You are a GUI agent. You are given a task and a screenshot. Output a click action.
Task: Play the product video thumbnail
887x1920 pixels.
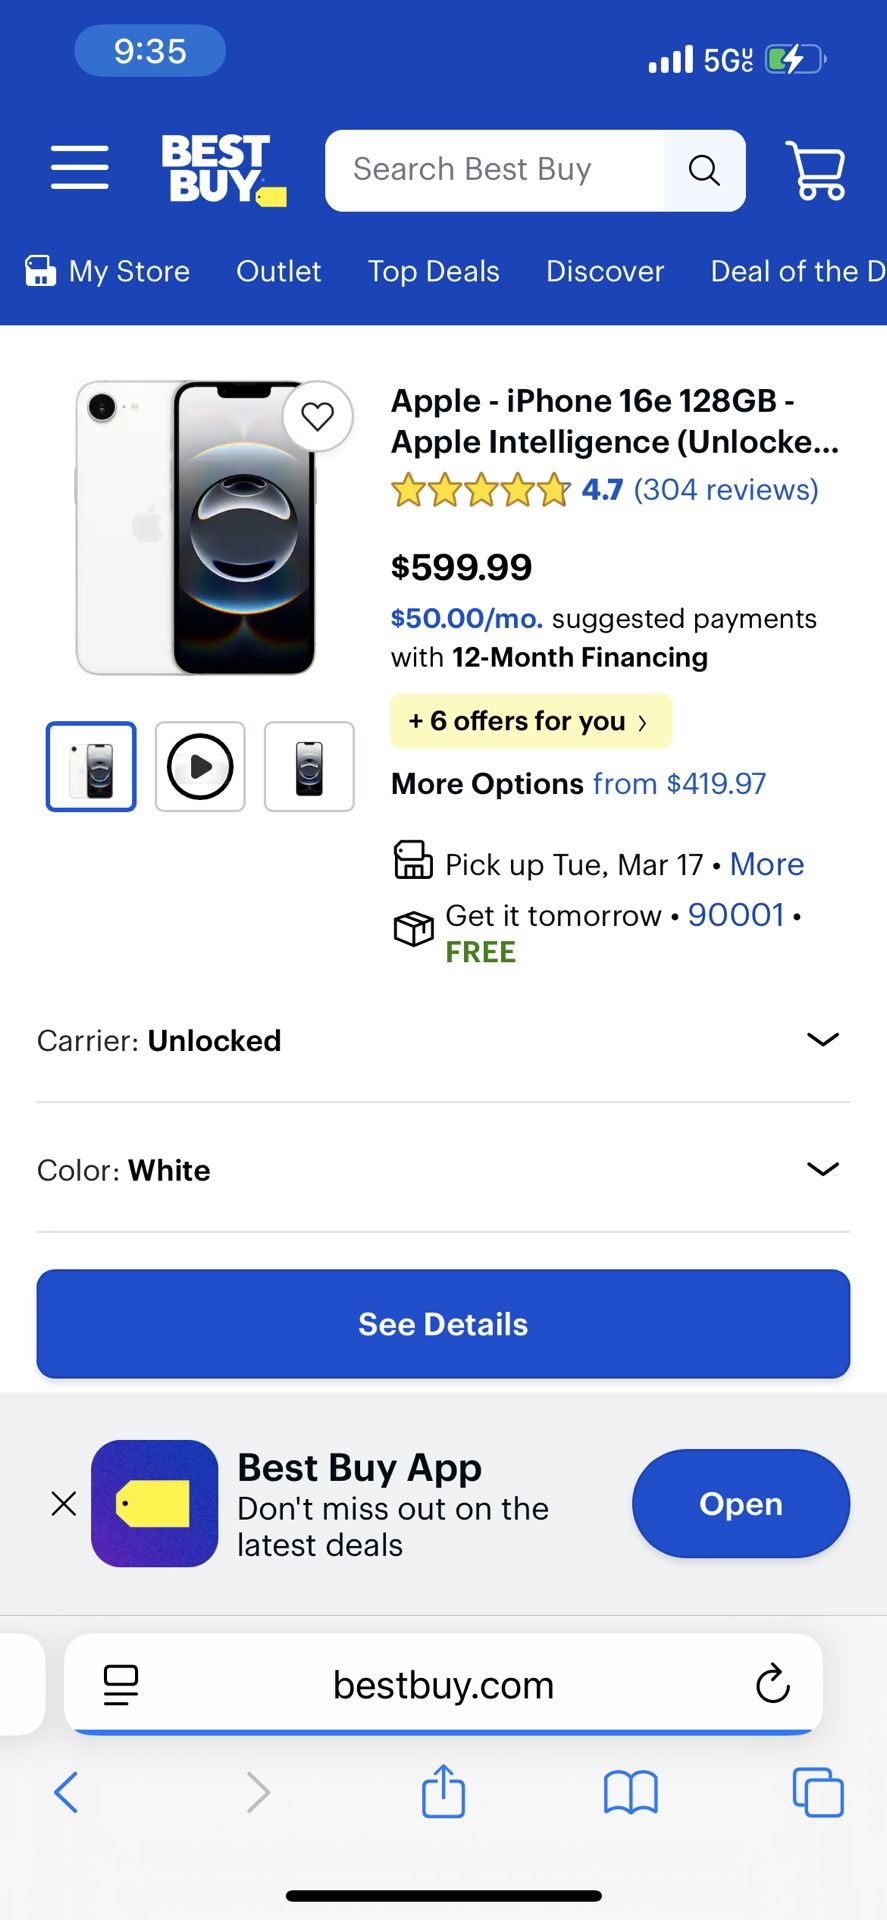(x=200, y=767)
